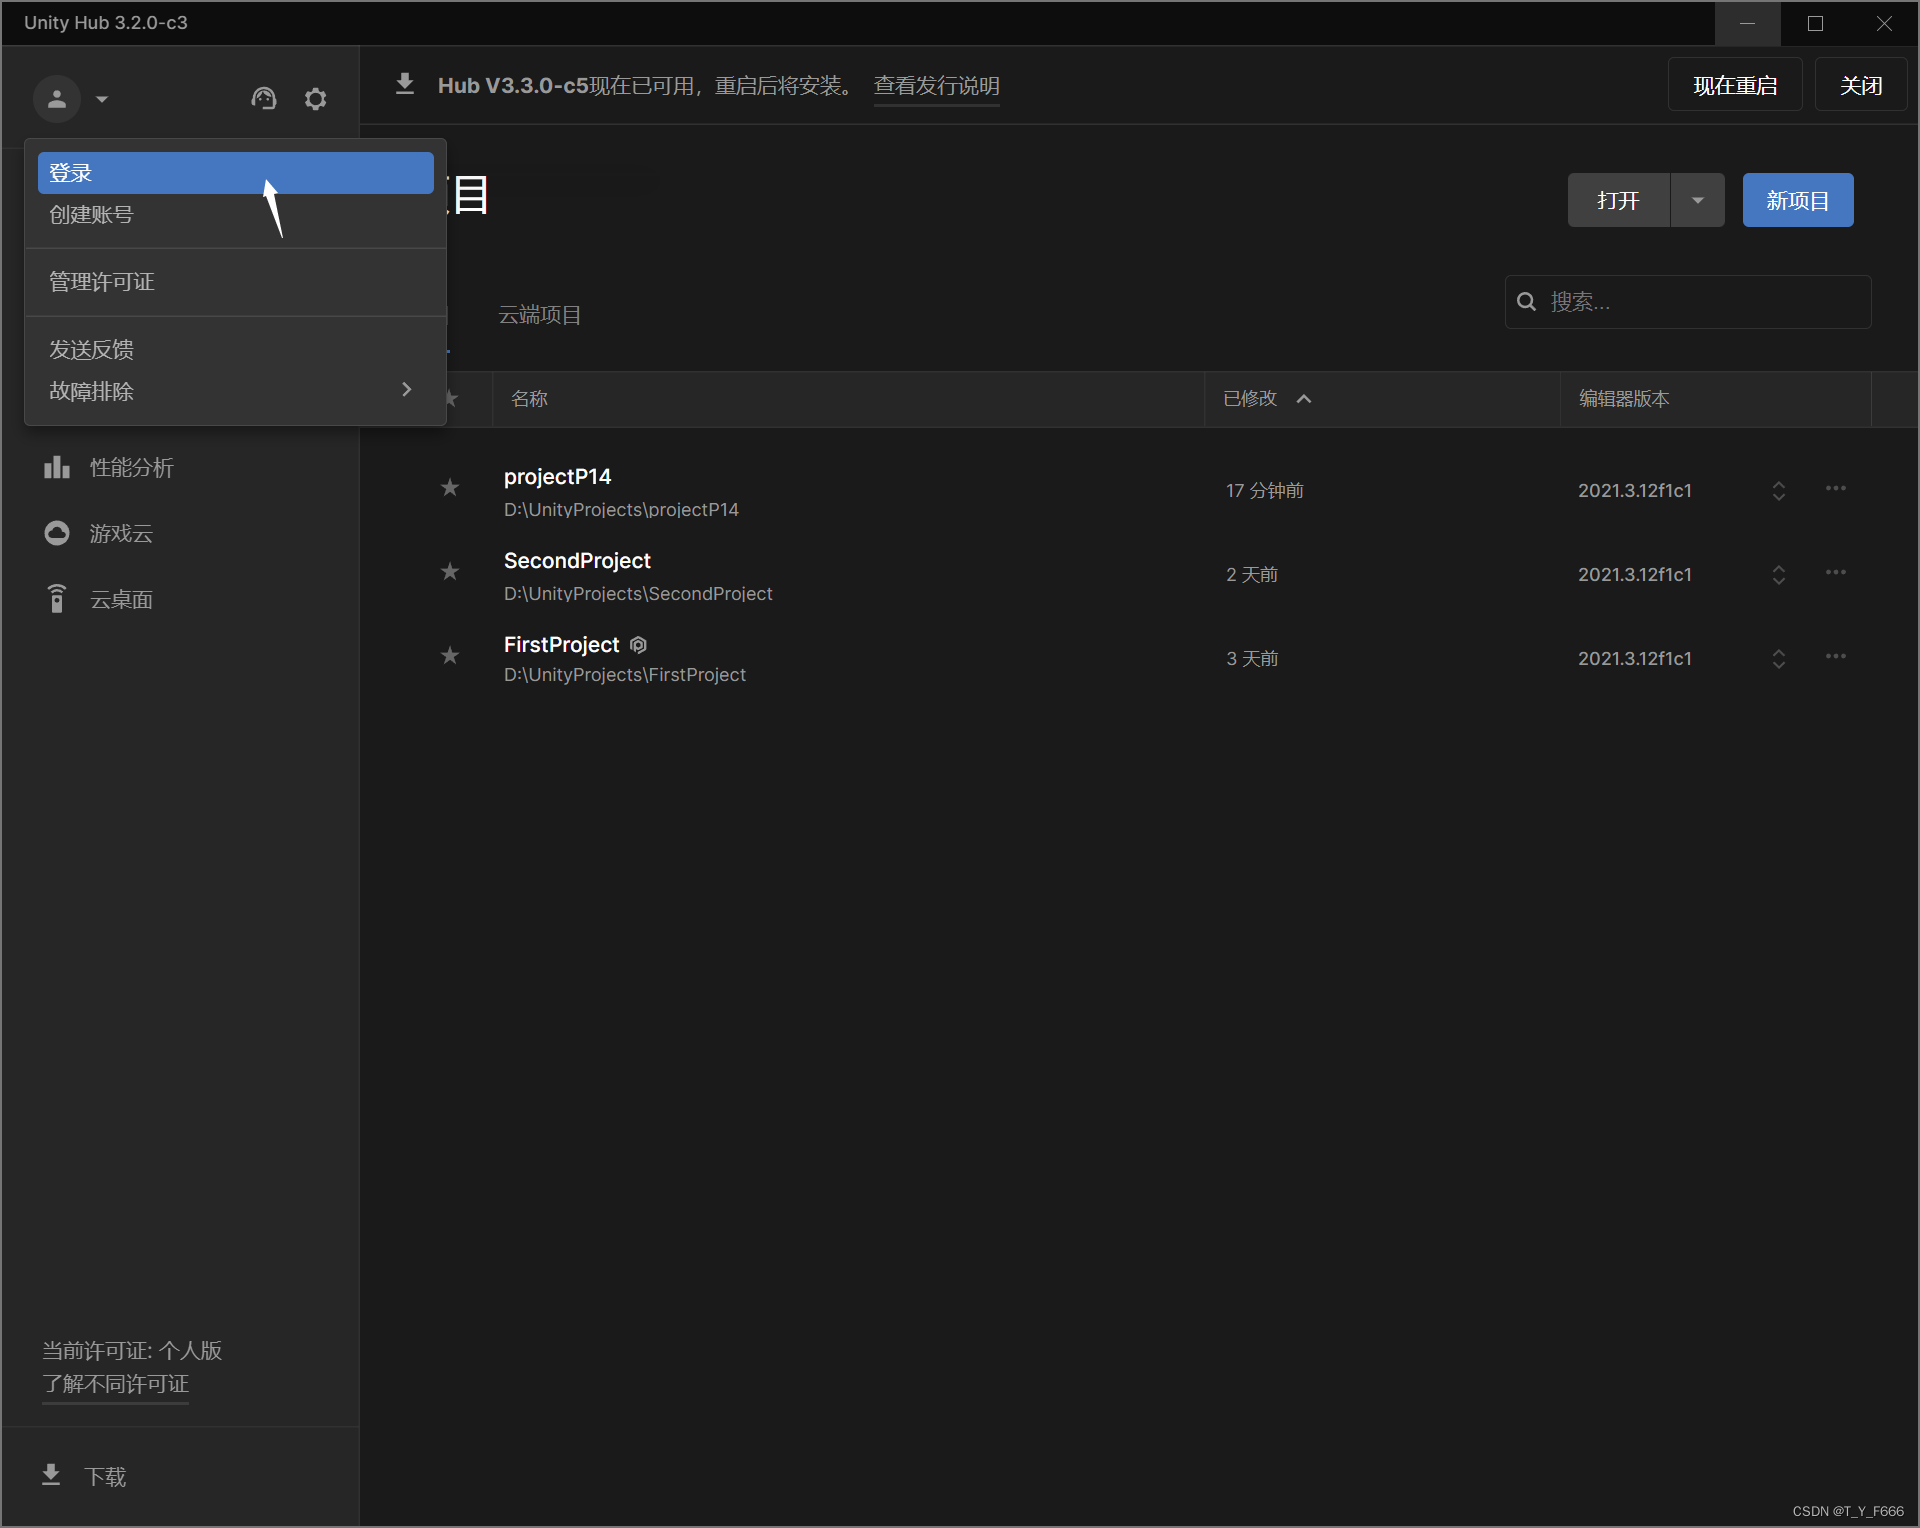Click the user account avatar icon
This screenshot has width=1920, height=1528.
coord(57,99)
